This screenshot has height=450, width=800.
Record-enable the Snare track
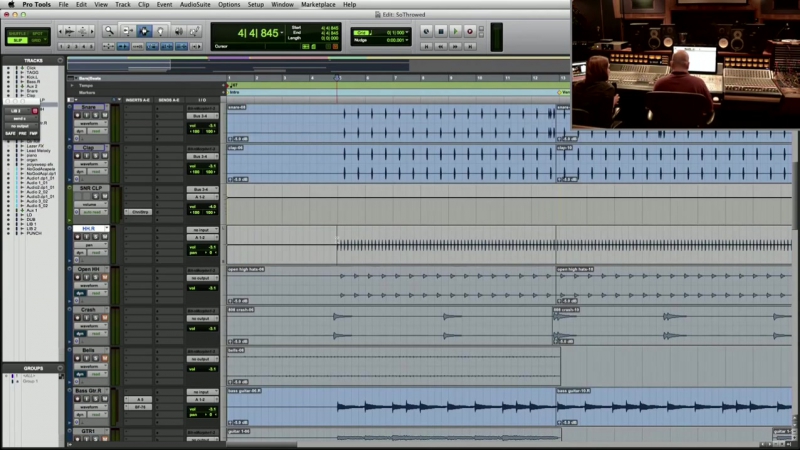click(78, 115)
